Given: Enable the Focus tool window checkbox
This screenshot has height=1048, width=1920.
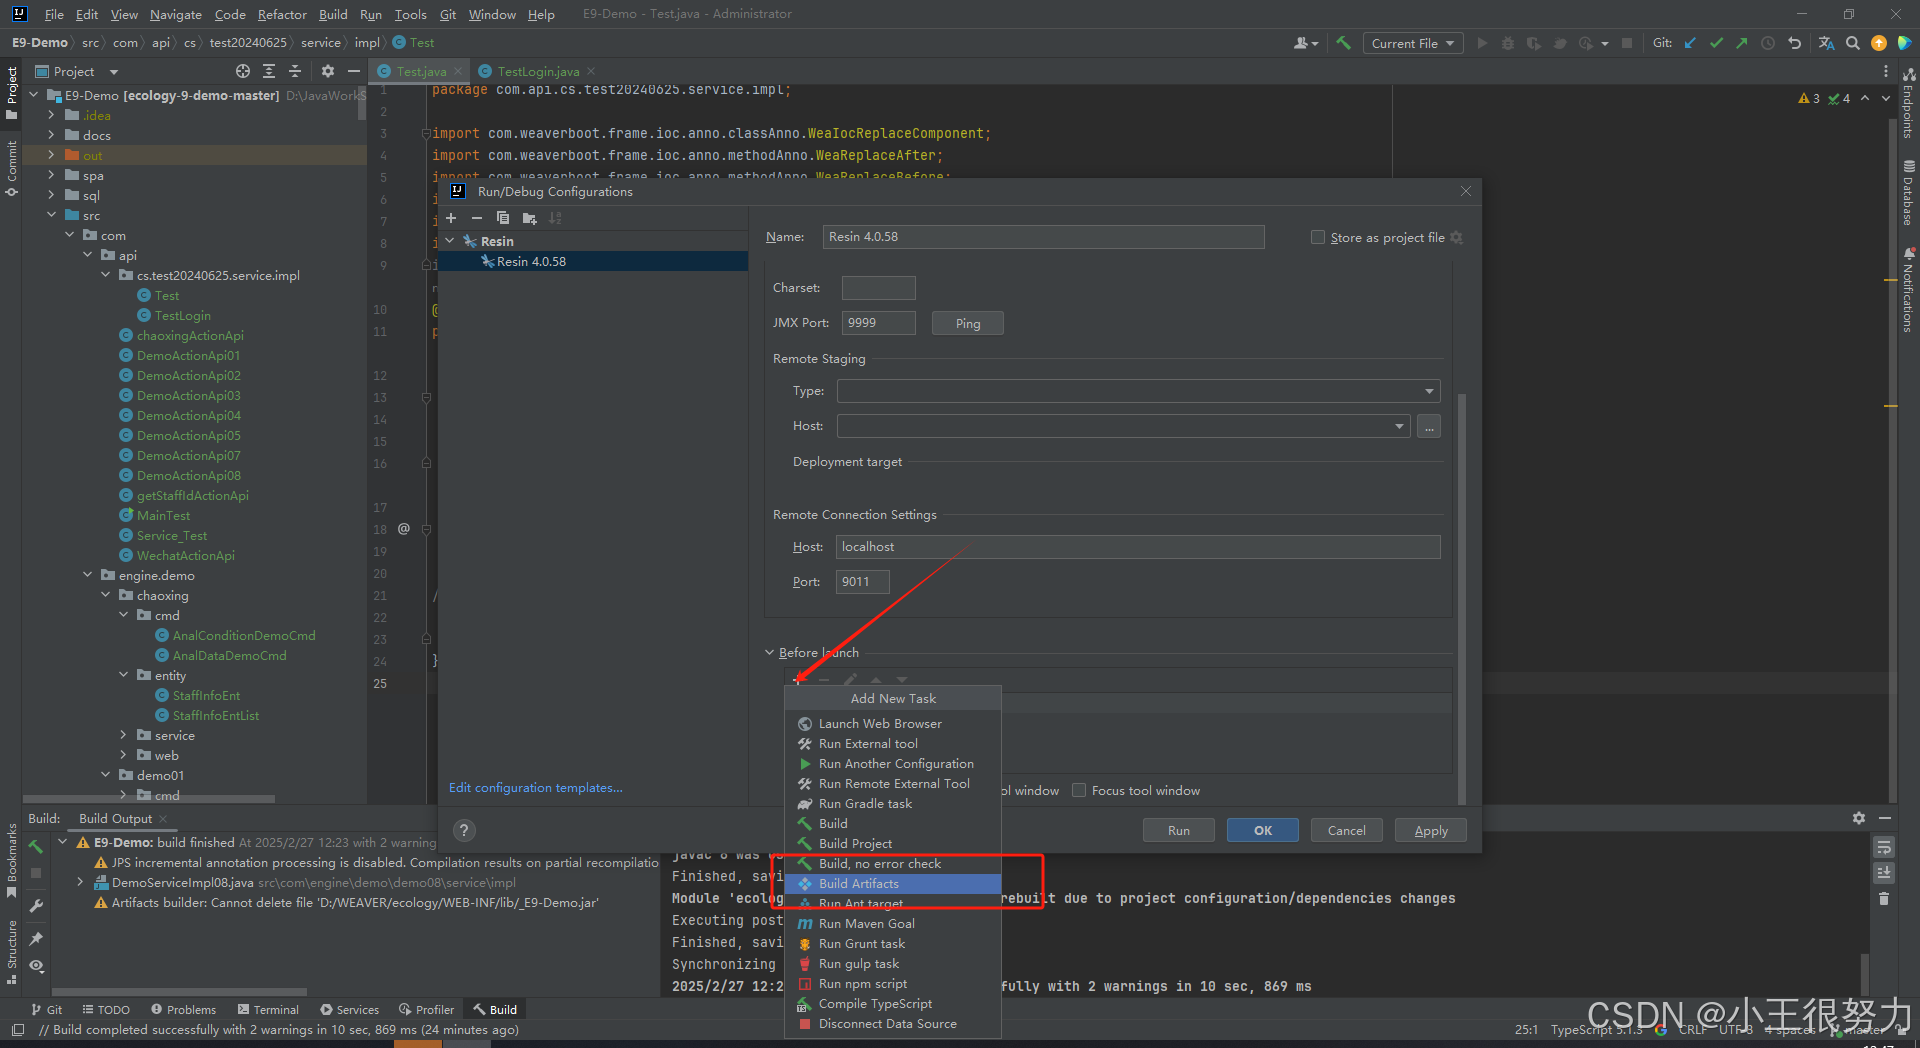Looking at the screenshot, I should click(x=1079, y=790).
